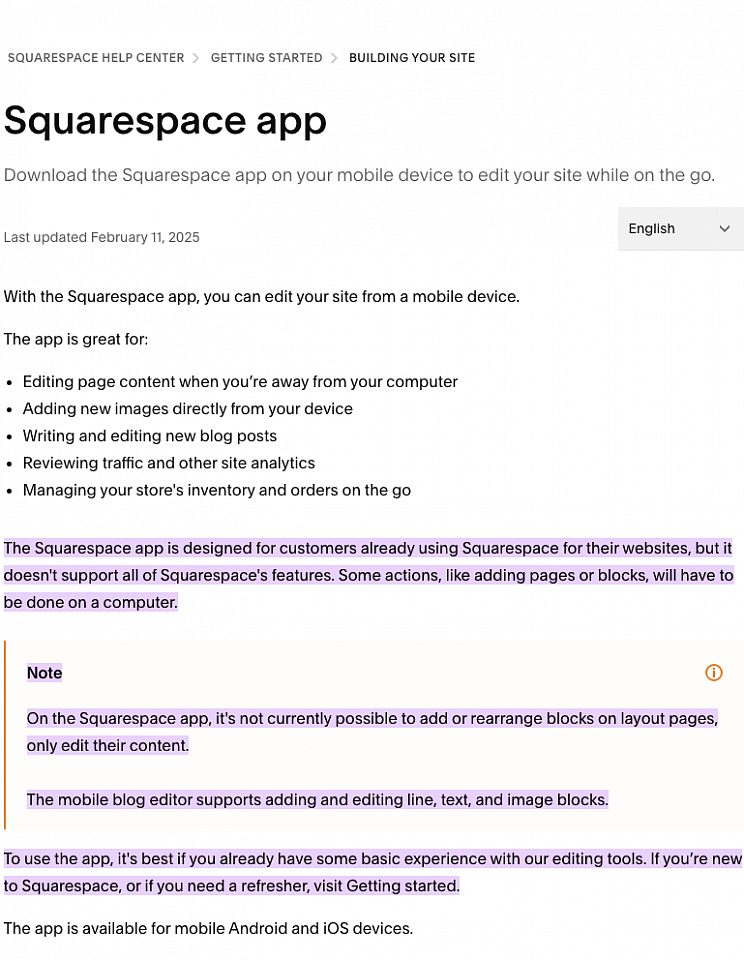The image size is (744, 960).
Task: Open the English language dropdown
Action: click(x=679, y=229)
